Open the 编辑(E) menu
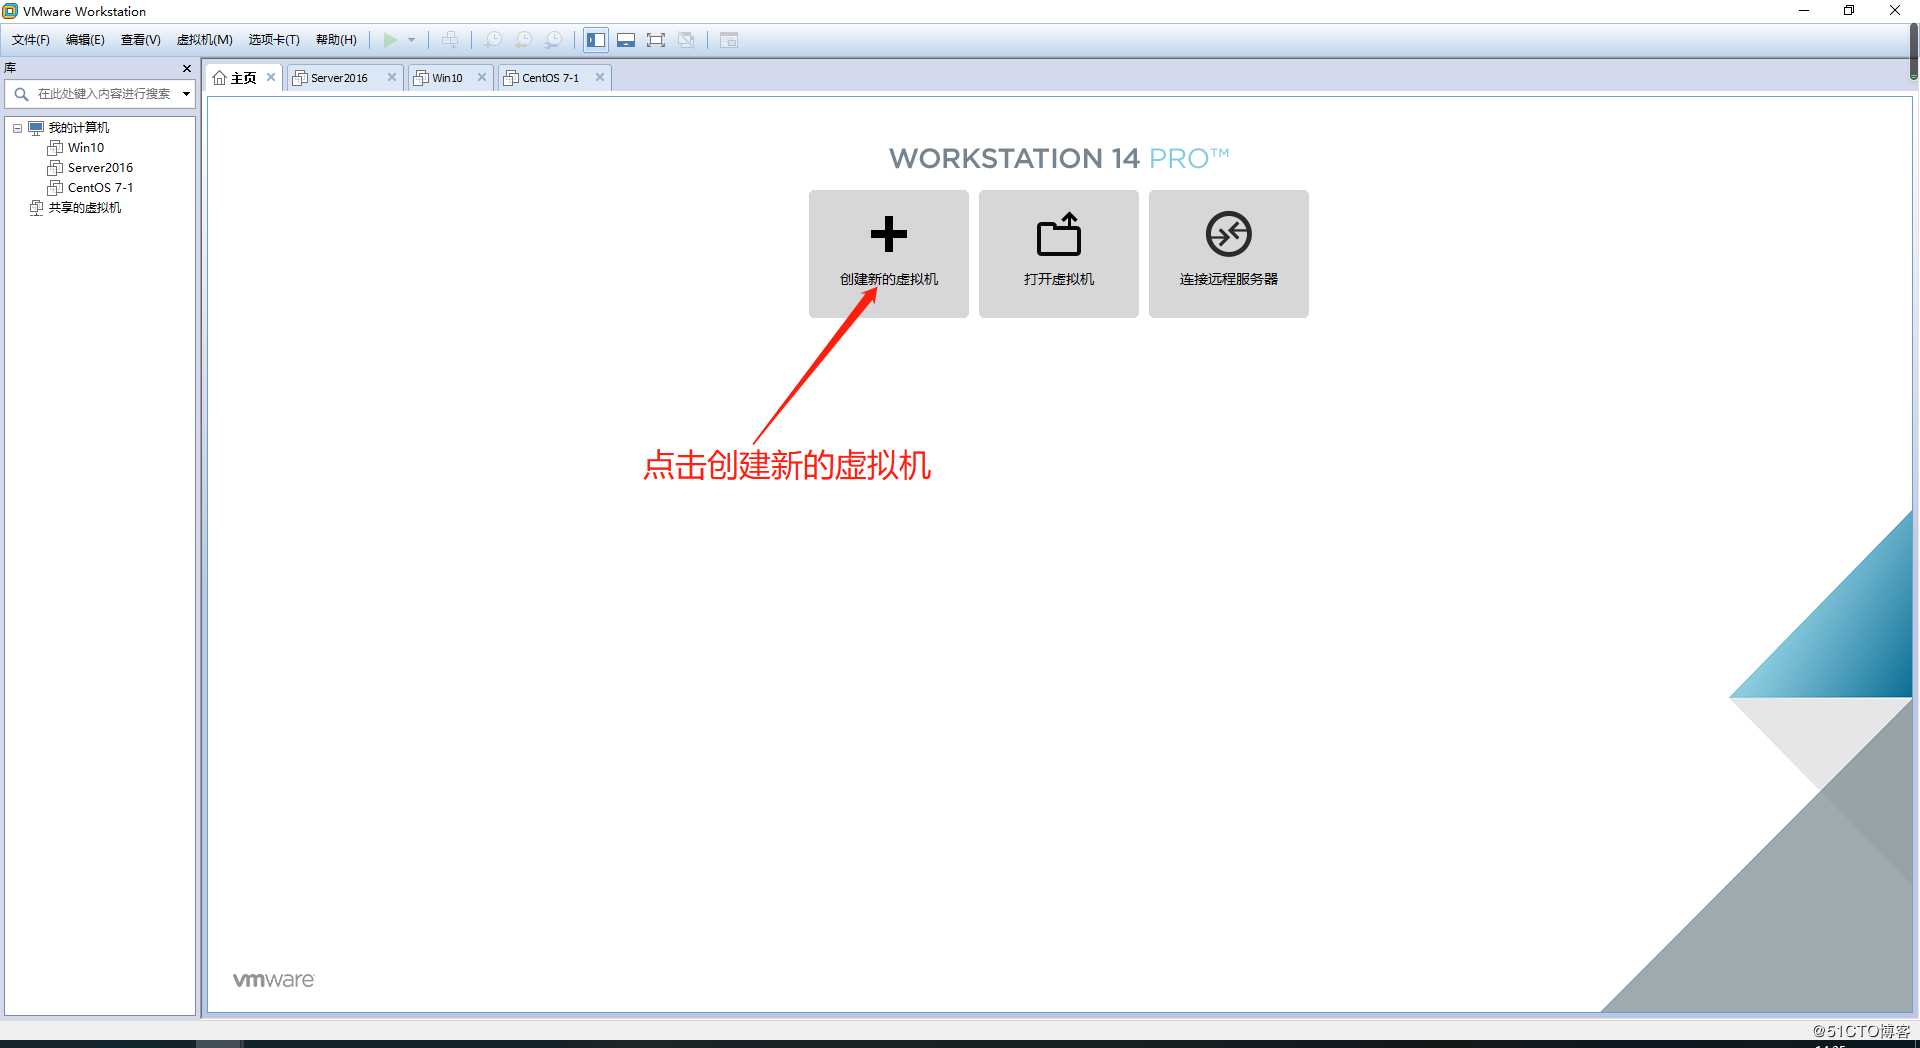This screenshot has height=1048, width=1920. point(85,40)
